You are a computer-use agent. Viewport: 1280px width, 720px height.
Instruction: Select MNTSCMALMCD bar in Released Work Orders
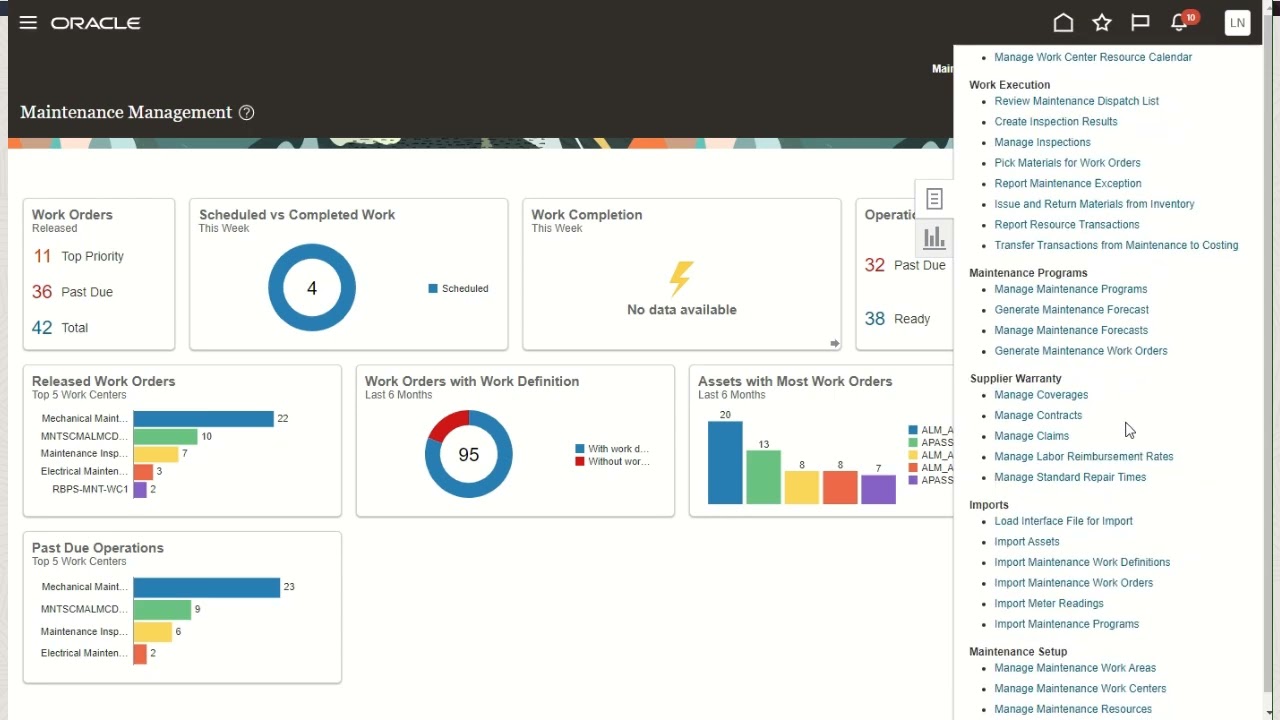[x=165, y=437]
